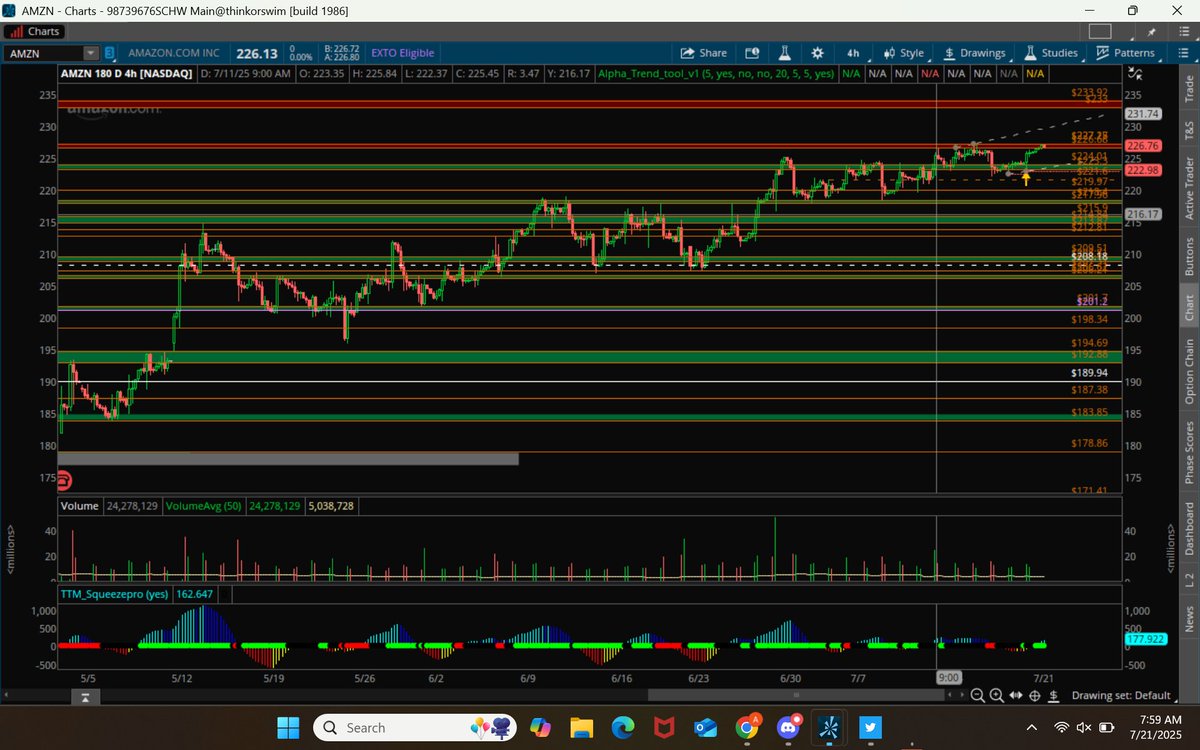1200x750 pixels.
Task: Click the dollar drawing icon at chart bottom
Action: click(x=1055, y=695)
